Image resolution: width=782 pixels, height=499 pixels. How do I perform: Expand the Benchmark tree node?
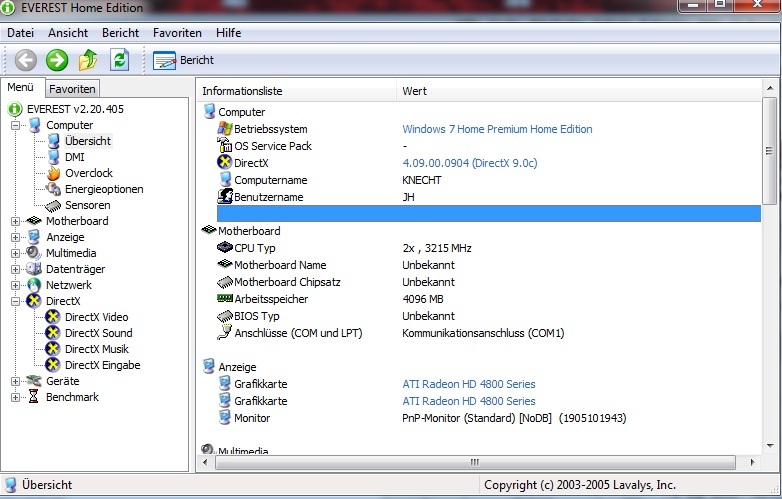pos(16,397)
